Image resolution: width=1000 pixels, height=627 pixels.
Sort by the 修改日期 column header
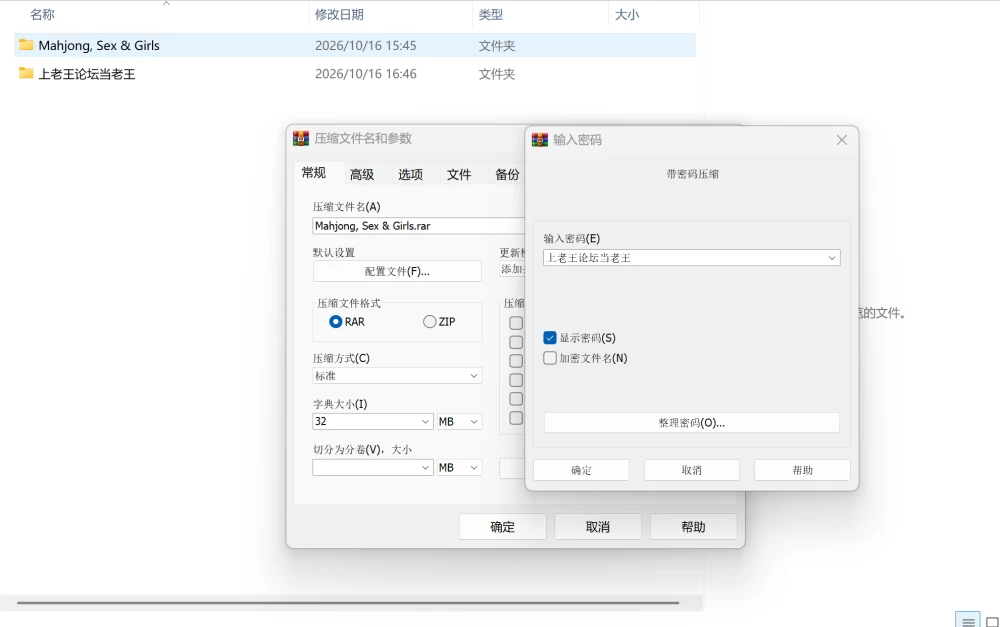pos(339,14)
